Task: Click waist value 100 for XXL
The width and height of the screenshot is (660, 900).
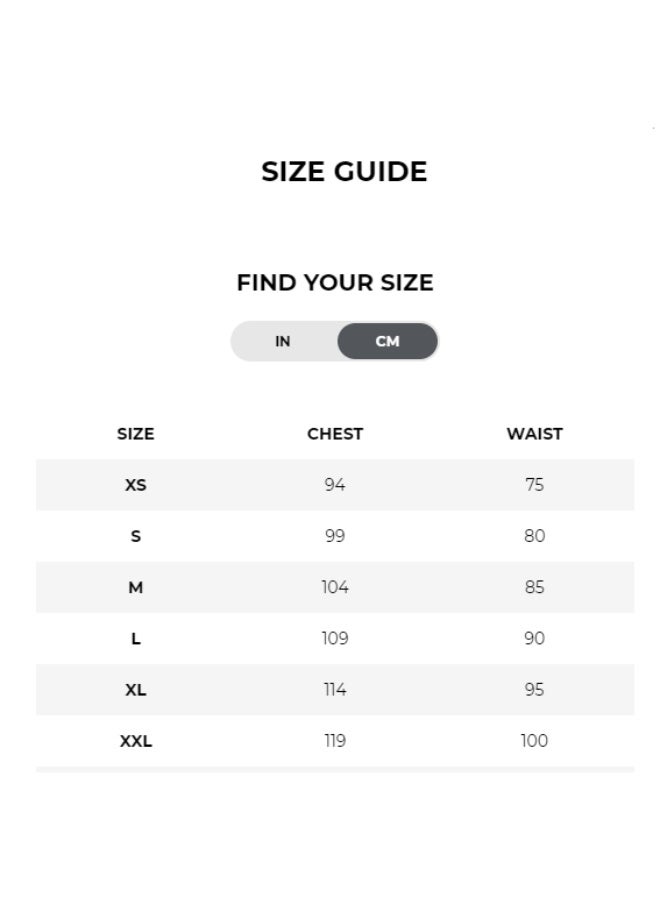Action: tap(535, 740)
